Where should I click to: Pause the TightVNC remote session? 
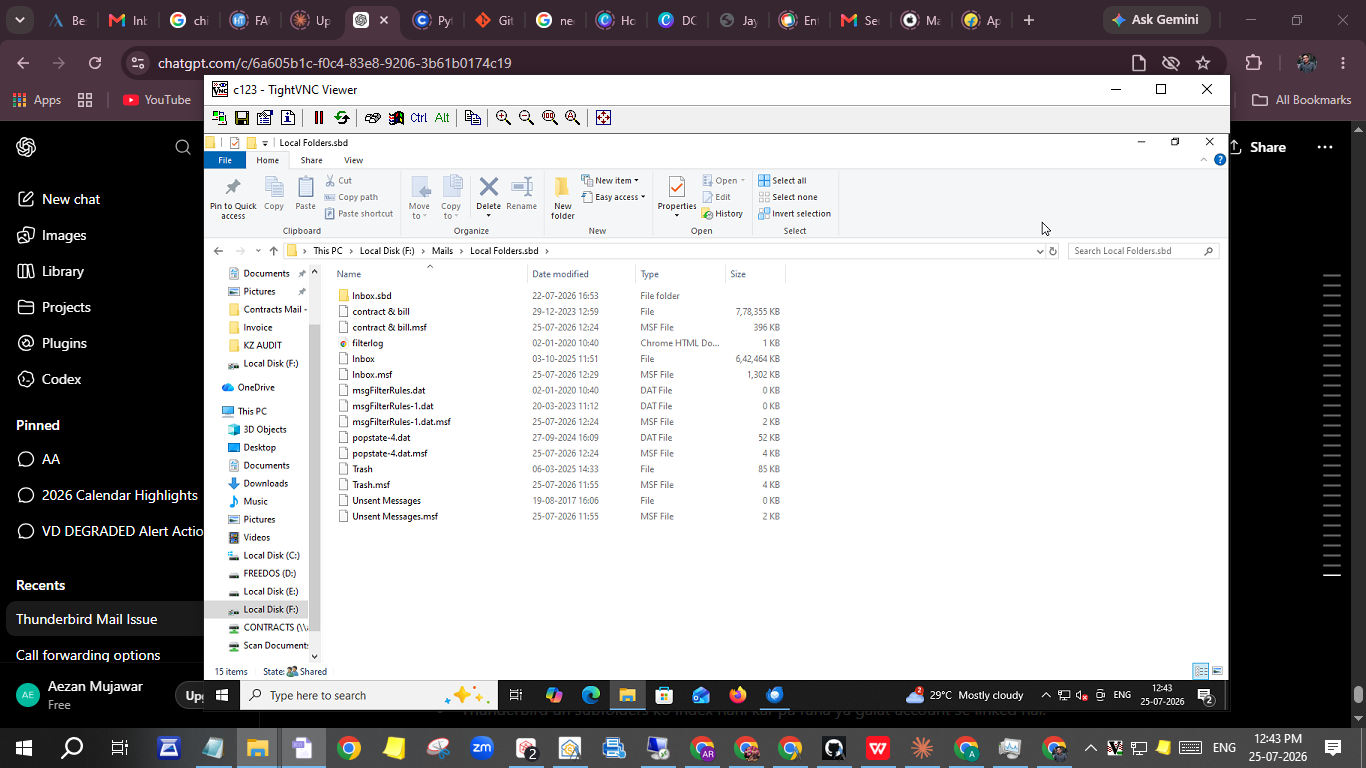(x=319, y=118)
